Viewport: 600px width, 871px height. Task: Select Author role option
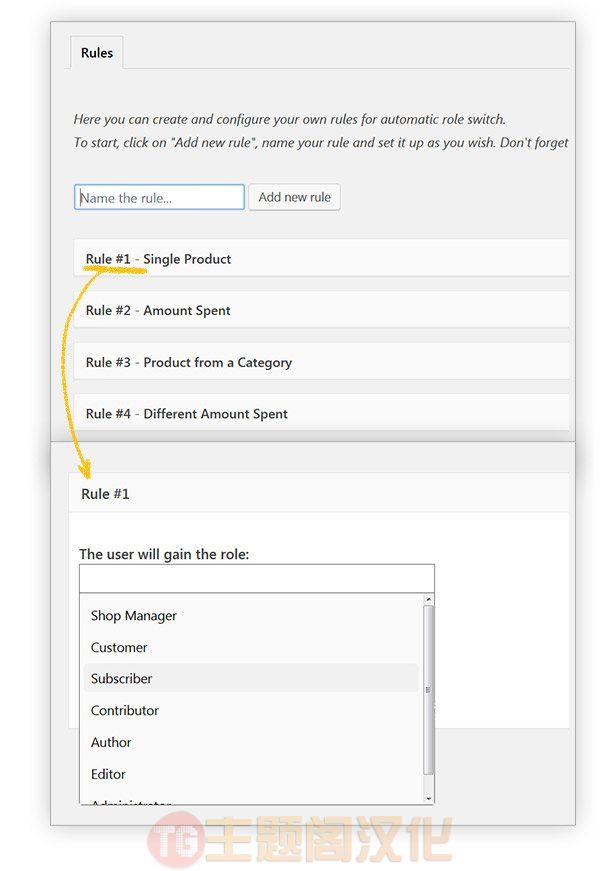click(x=251, y=742)
